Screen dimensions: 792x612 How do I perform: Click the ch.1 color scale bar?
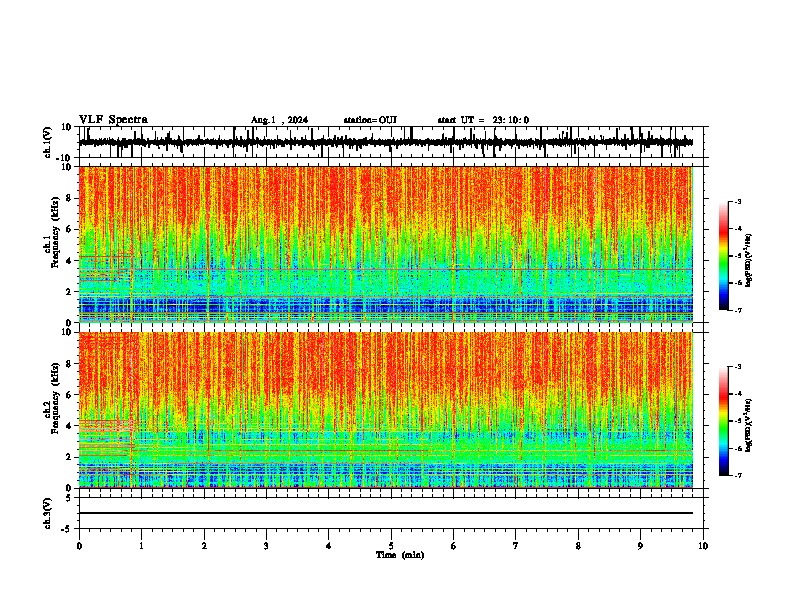[x=724, y=256]
